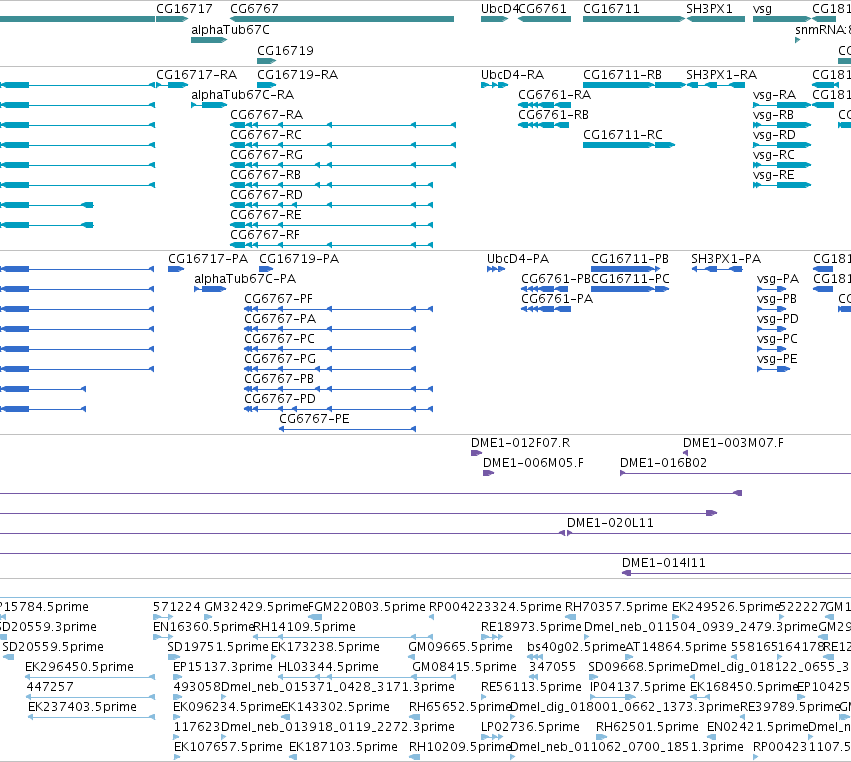
Task: Select the CG16717 gene label
Action: (184, 9)
